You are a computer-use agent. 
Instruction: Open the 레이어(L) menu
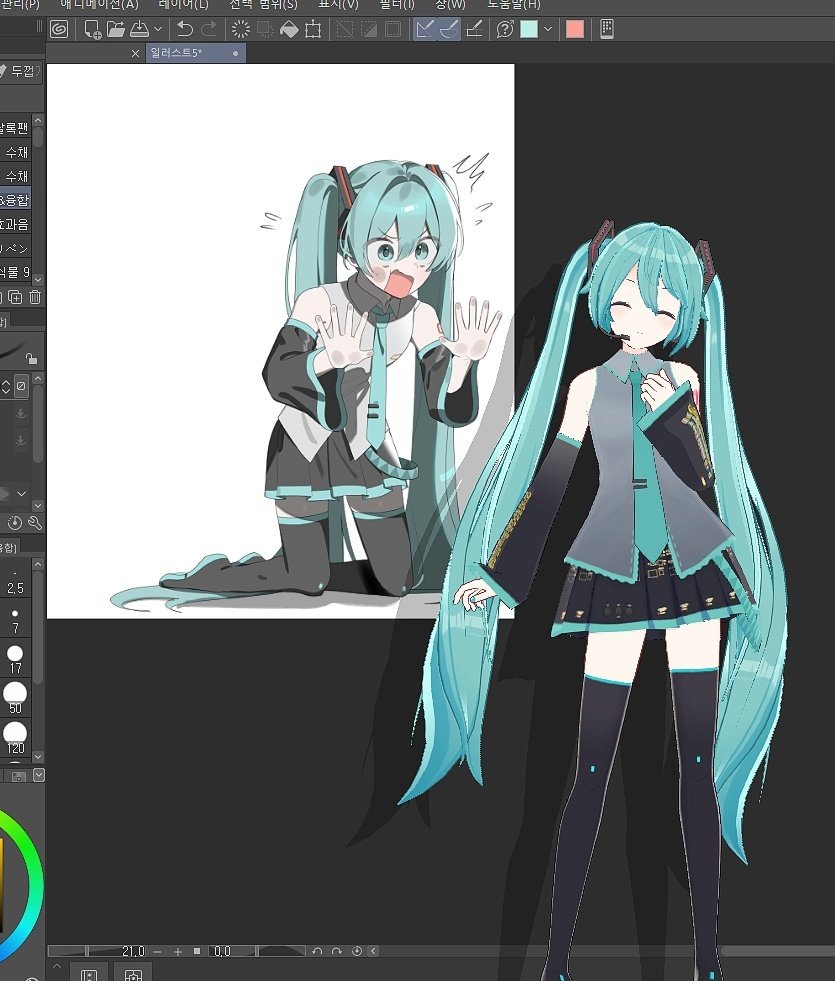(x=184, y=4)
